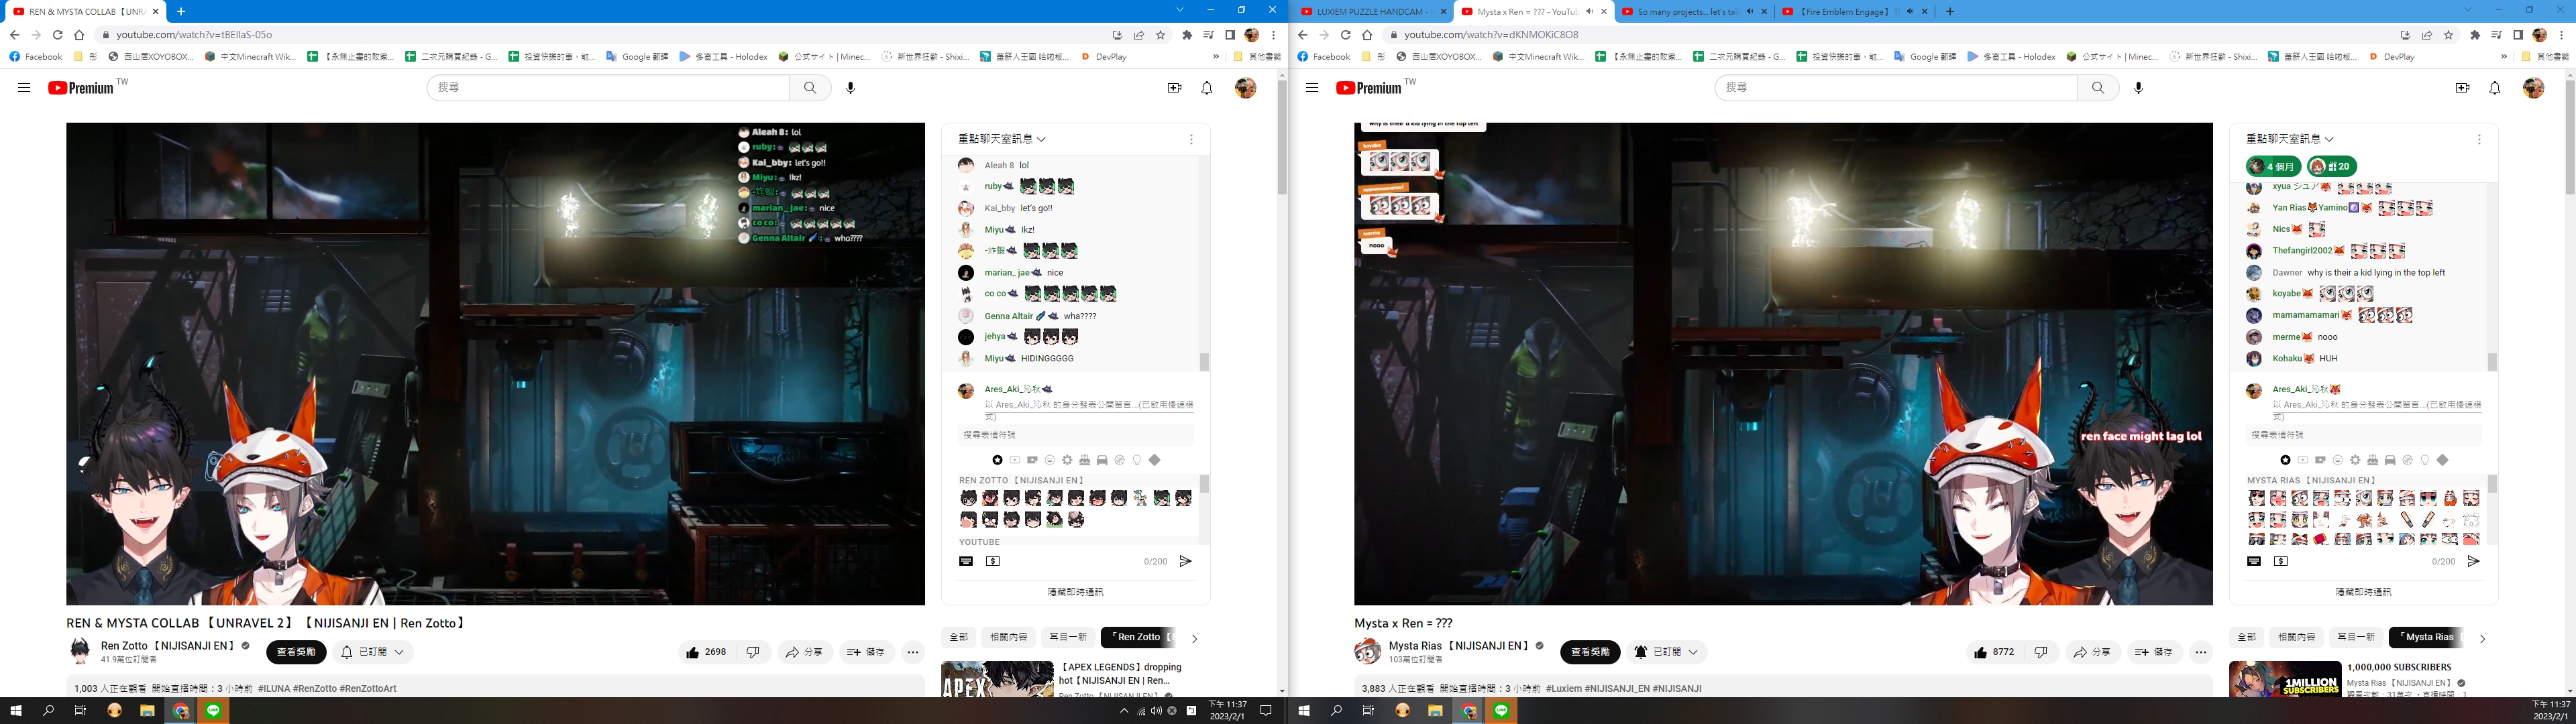Click YouTube search box in right window
This screenshot has height=724, width=2576.
[x=1896, y=88]
